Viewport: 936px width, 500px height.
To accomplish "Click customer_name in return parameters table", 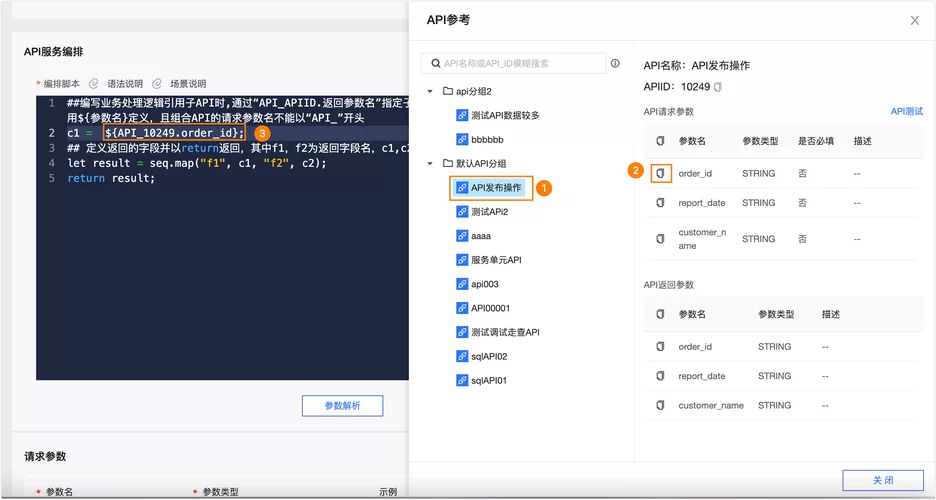I will 711,405.
